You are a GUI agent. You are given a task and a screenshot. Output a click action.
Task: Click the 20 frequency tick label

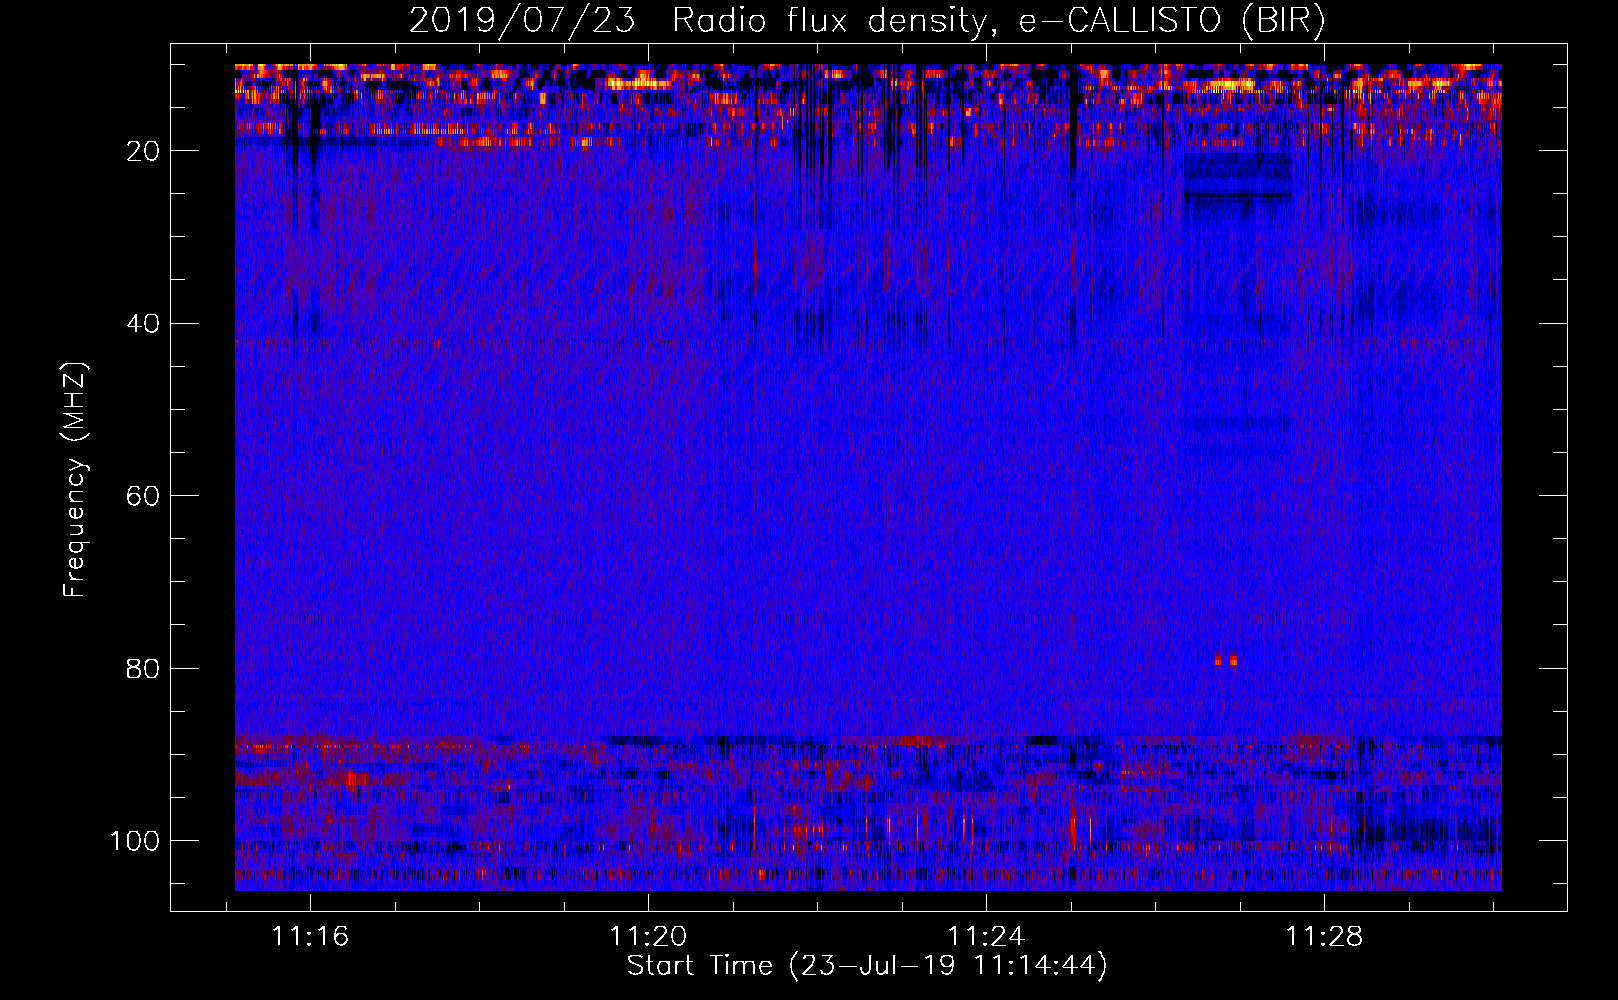tap(144, 151)
